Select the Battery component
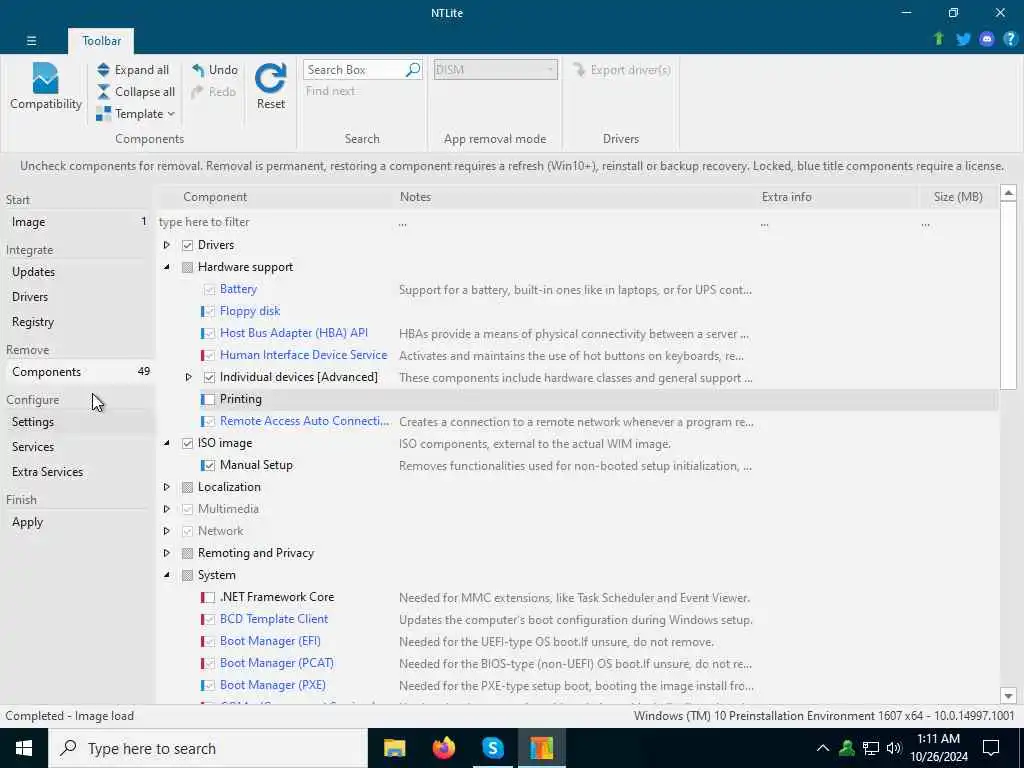The height and width of the screenshot is (768, 1024). coord(238,289)
